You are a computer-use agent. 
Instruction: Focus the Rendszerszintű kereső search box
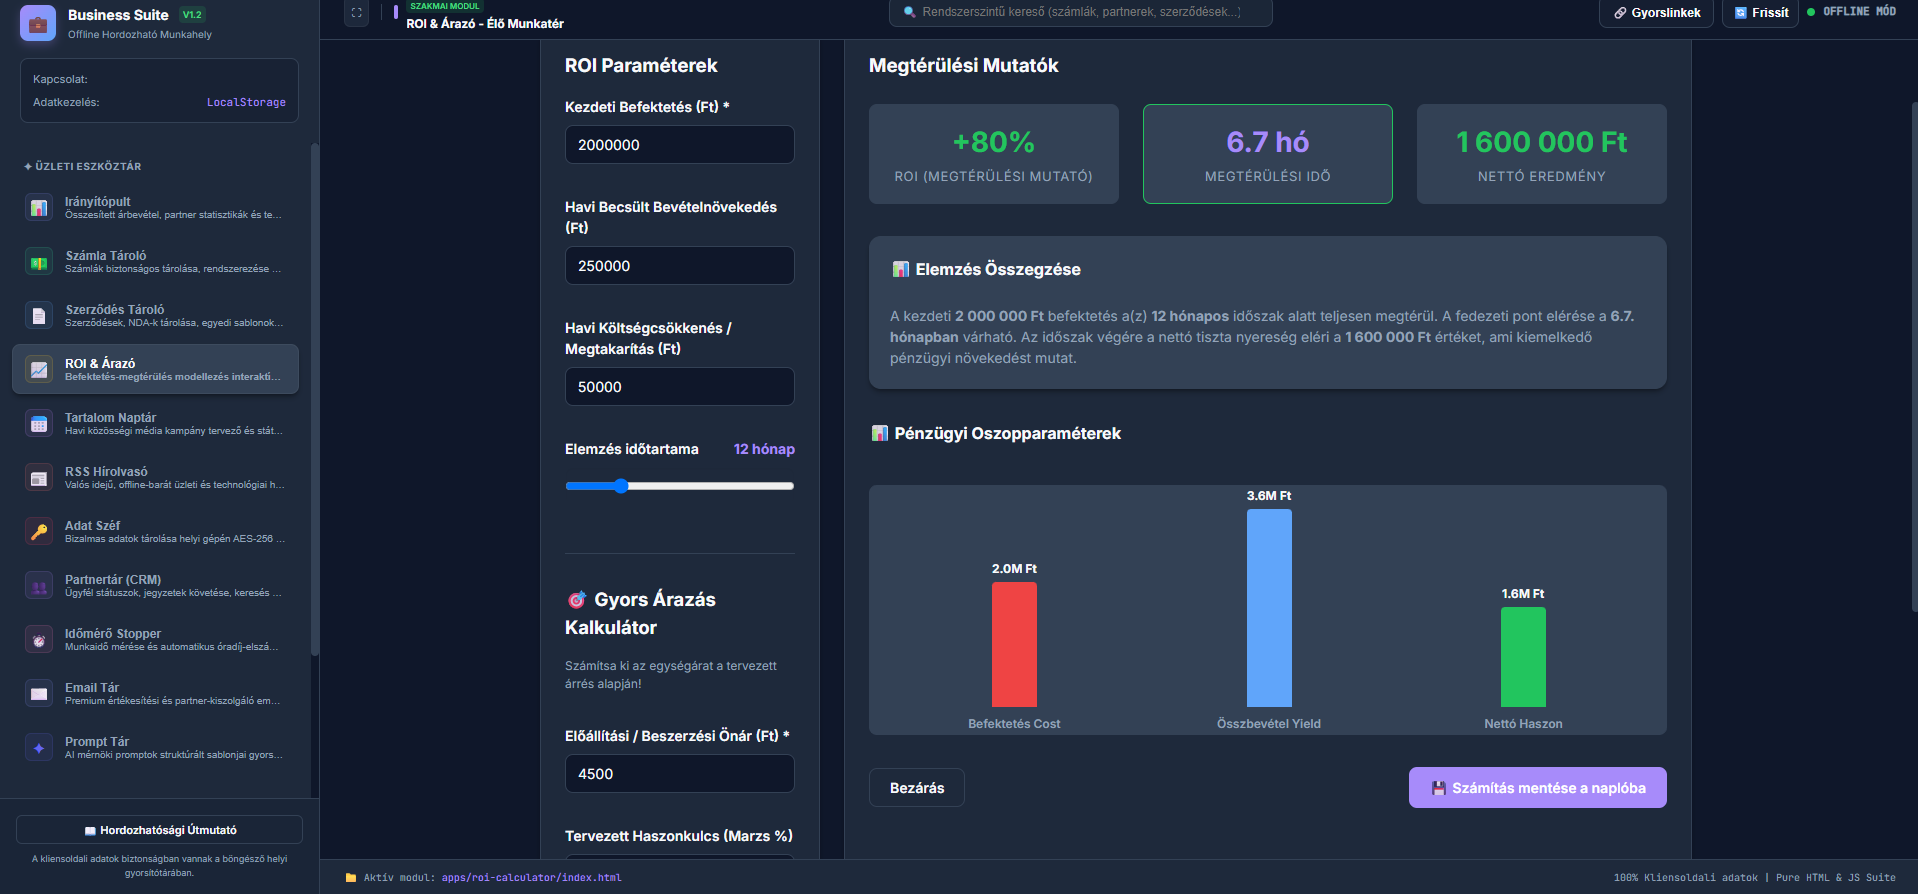[1081, 13]
